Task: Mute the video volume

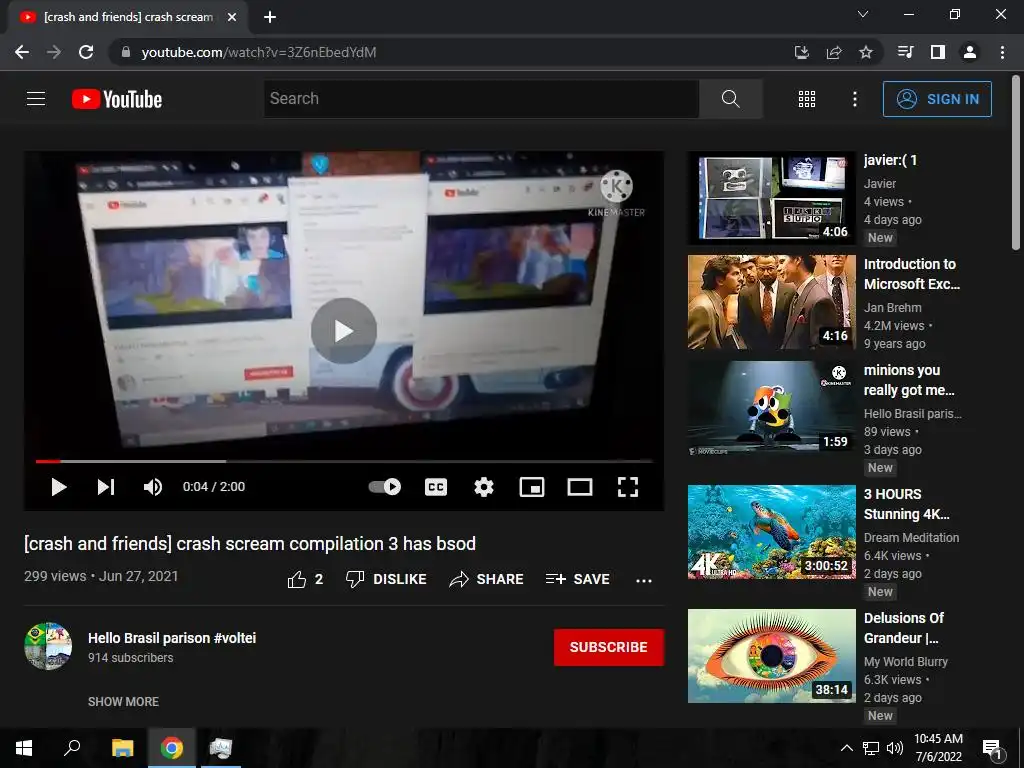Action: click(x=153, y=487)
